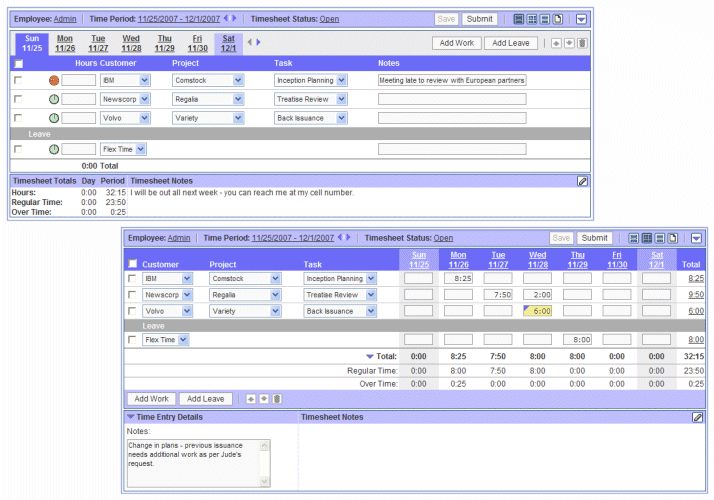The image size is (714, 500).
Task: Click Add Work button in daily view
Action: [x=456, y=43]
